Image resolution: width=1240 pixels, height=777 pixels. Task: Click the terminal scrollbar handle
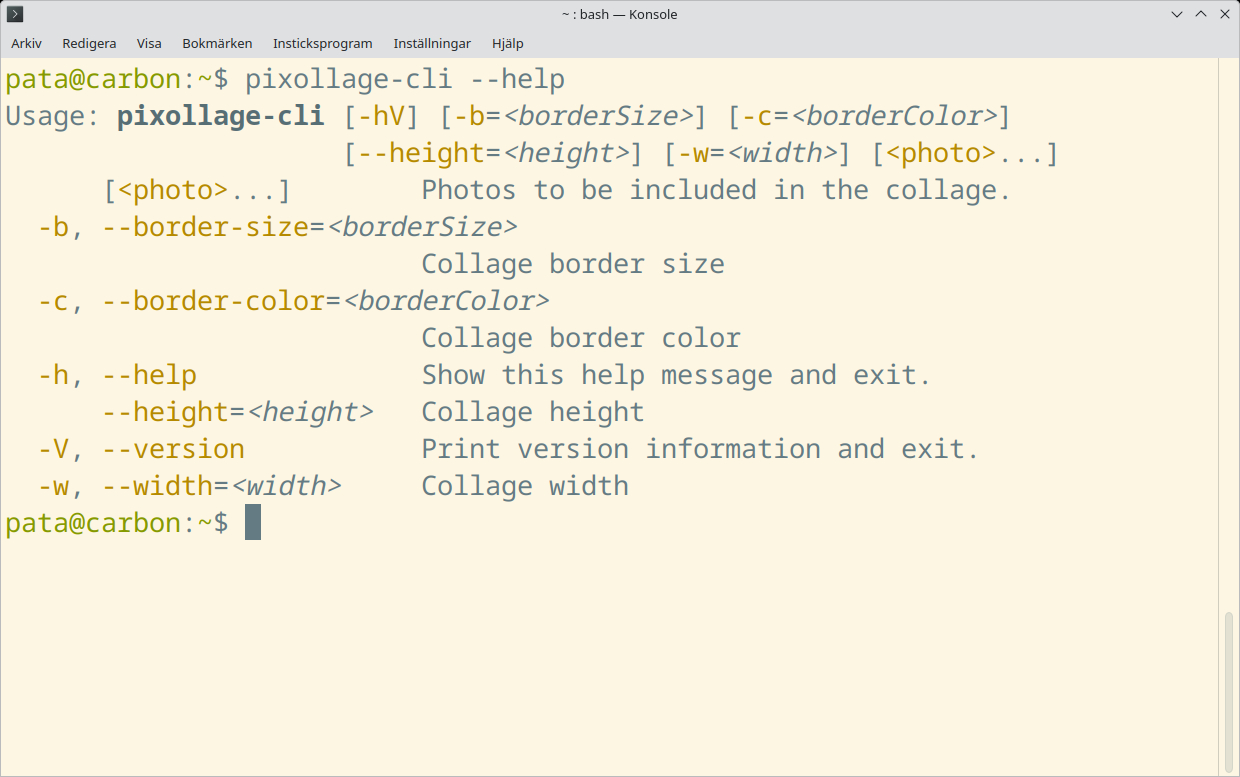pyautogui.click(x=1229, y=690)
